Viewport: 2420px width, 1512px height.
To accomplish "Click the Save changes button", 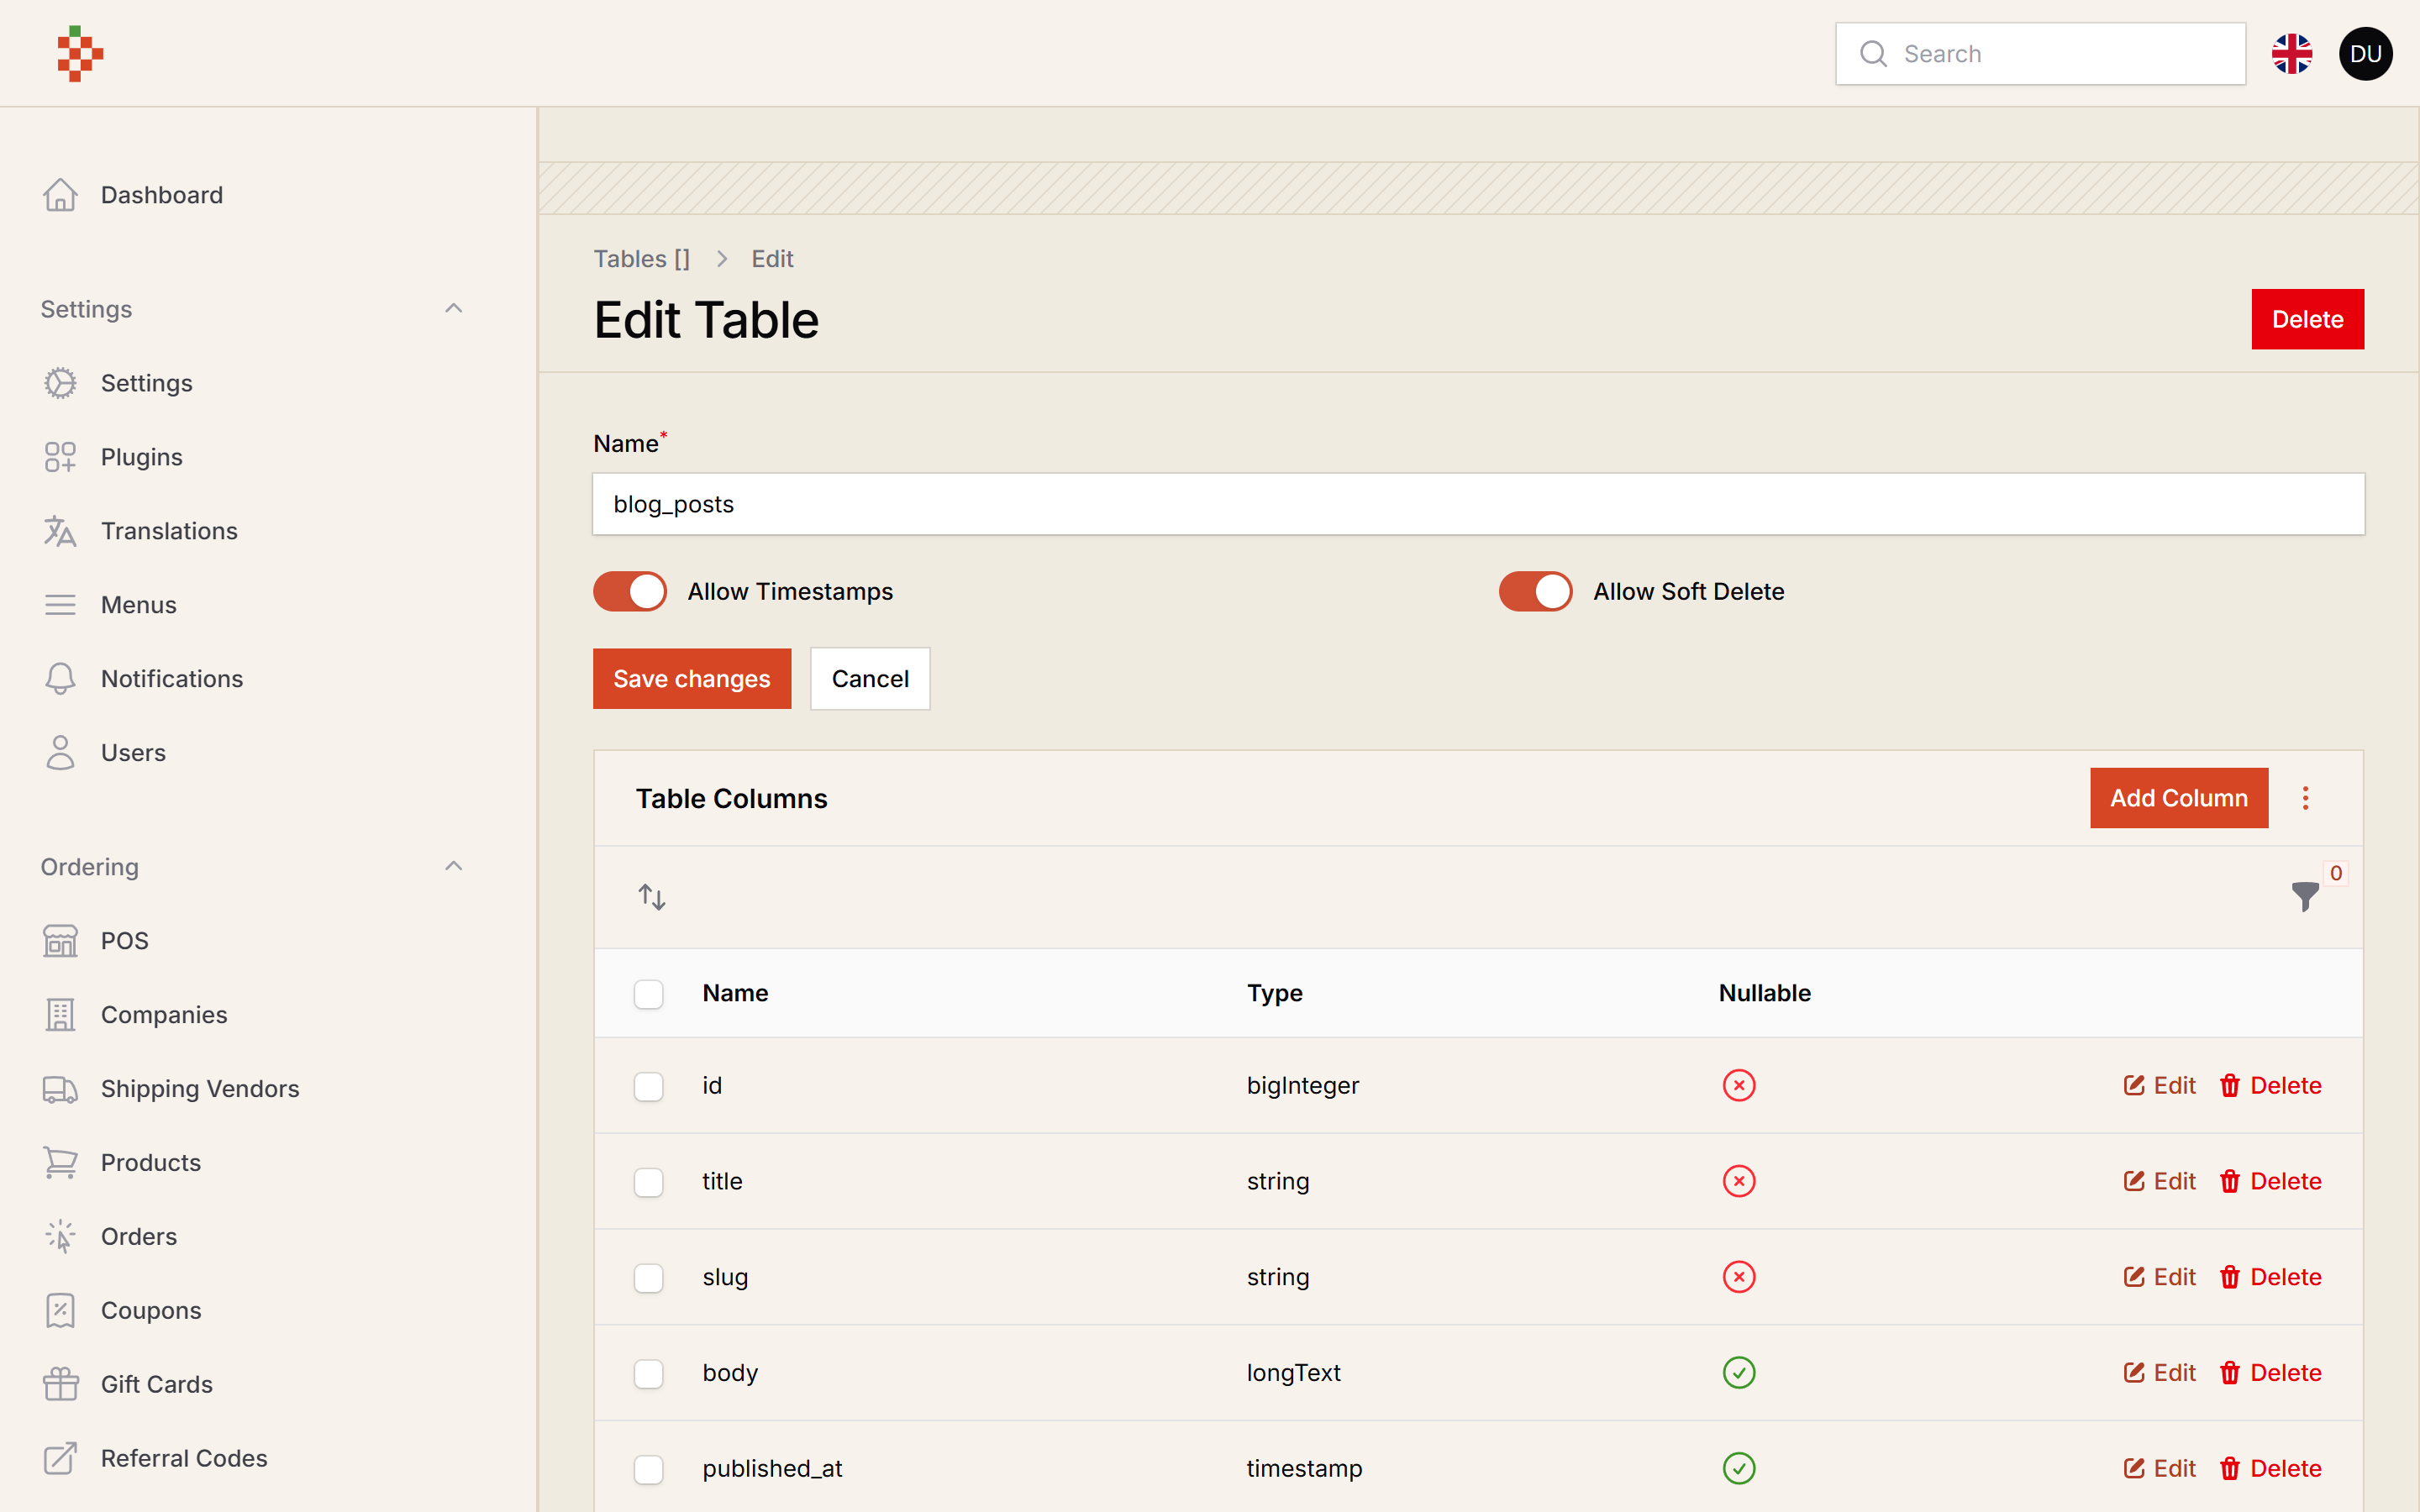I will [x=692, y=679].
